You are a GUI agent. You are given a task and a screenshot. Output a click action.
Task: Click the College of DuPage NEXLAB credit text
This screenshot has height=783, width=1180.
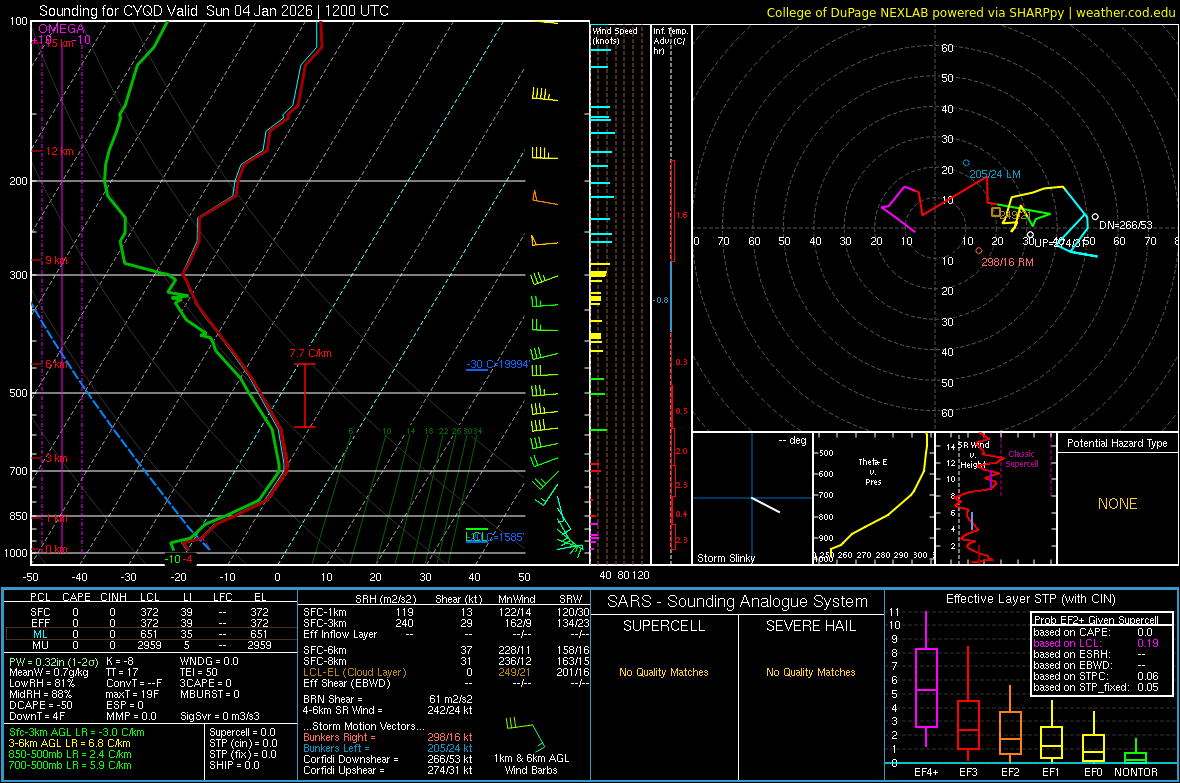coord(970,12)
